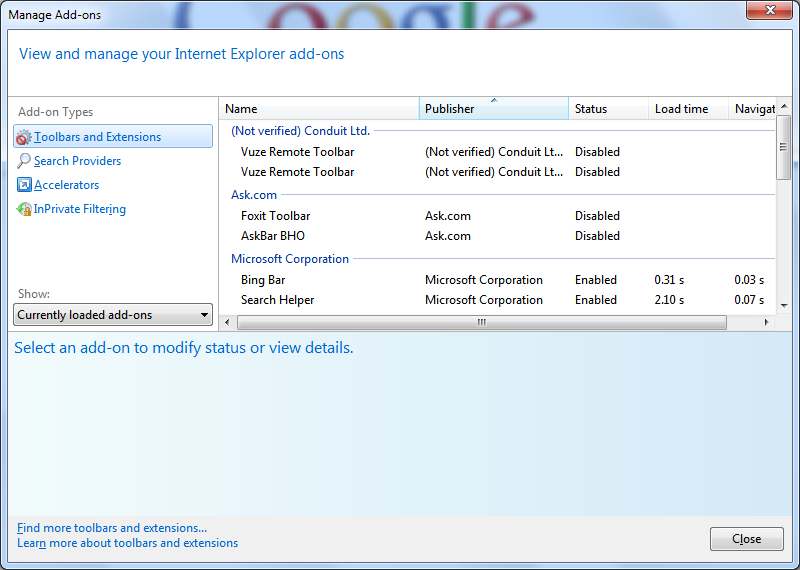
Task: Close the Manage Add-ons window with X
Action: tap(770, 10)
